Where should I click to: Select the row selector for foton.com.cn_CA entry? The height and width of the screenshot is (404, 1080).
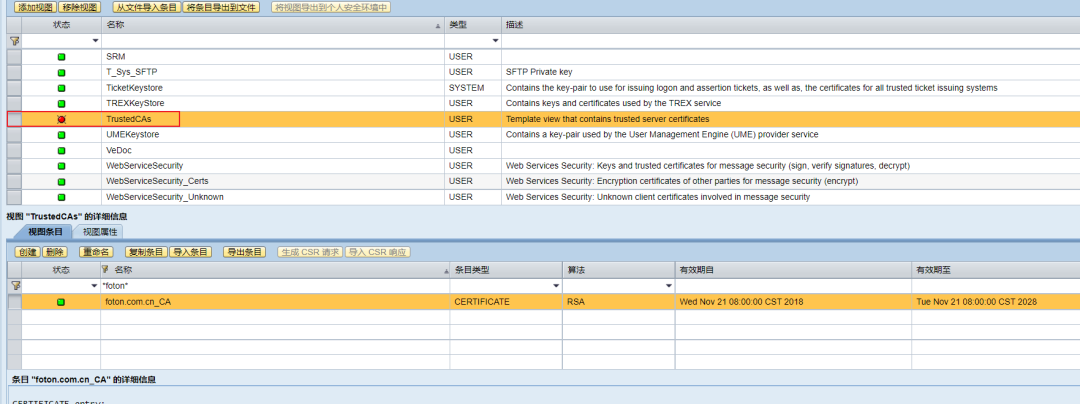[14, 301]
